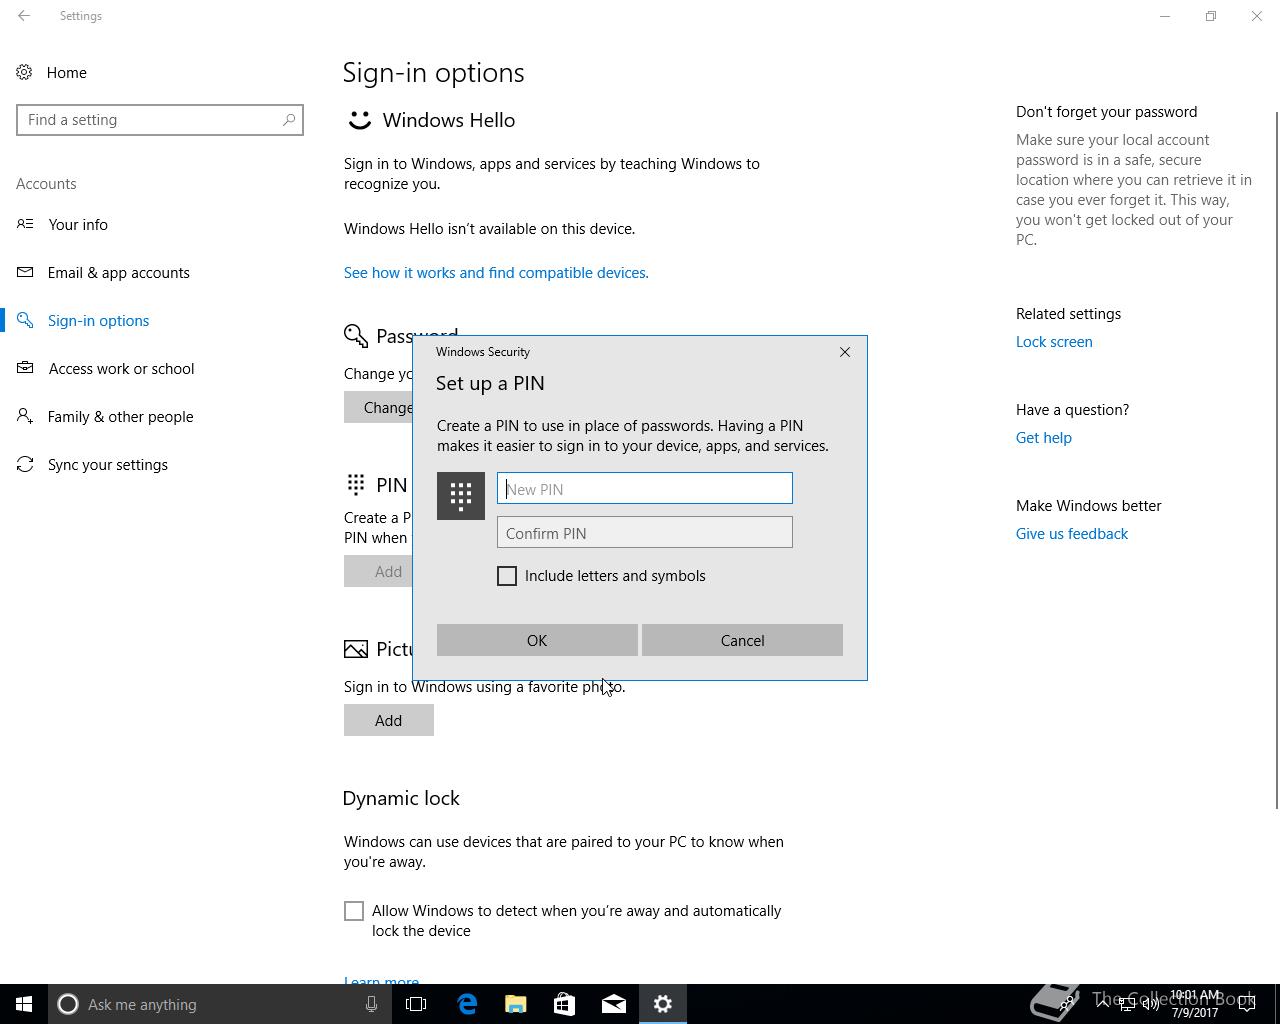Open the Windows Start menu
Image resolution: width=1280 pixels, height=1024 pixels.
pyautogui.click(x=24, y=1004)
